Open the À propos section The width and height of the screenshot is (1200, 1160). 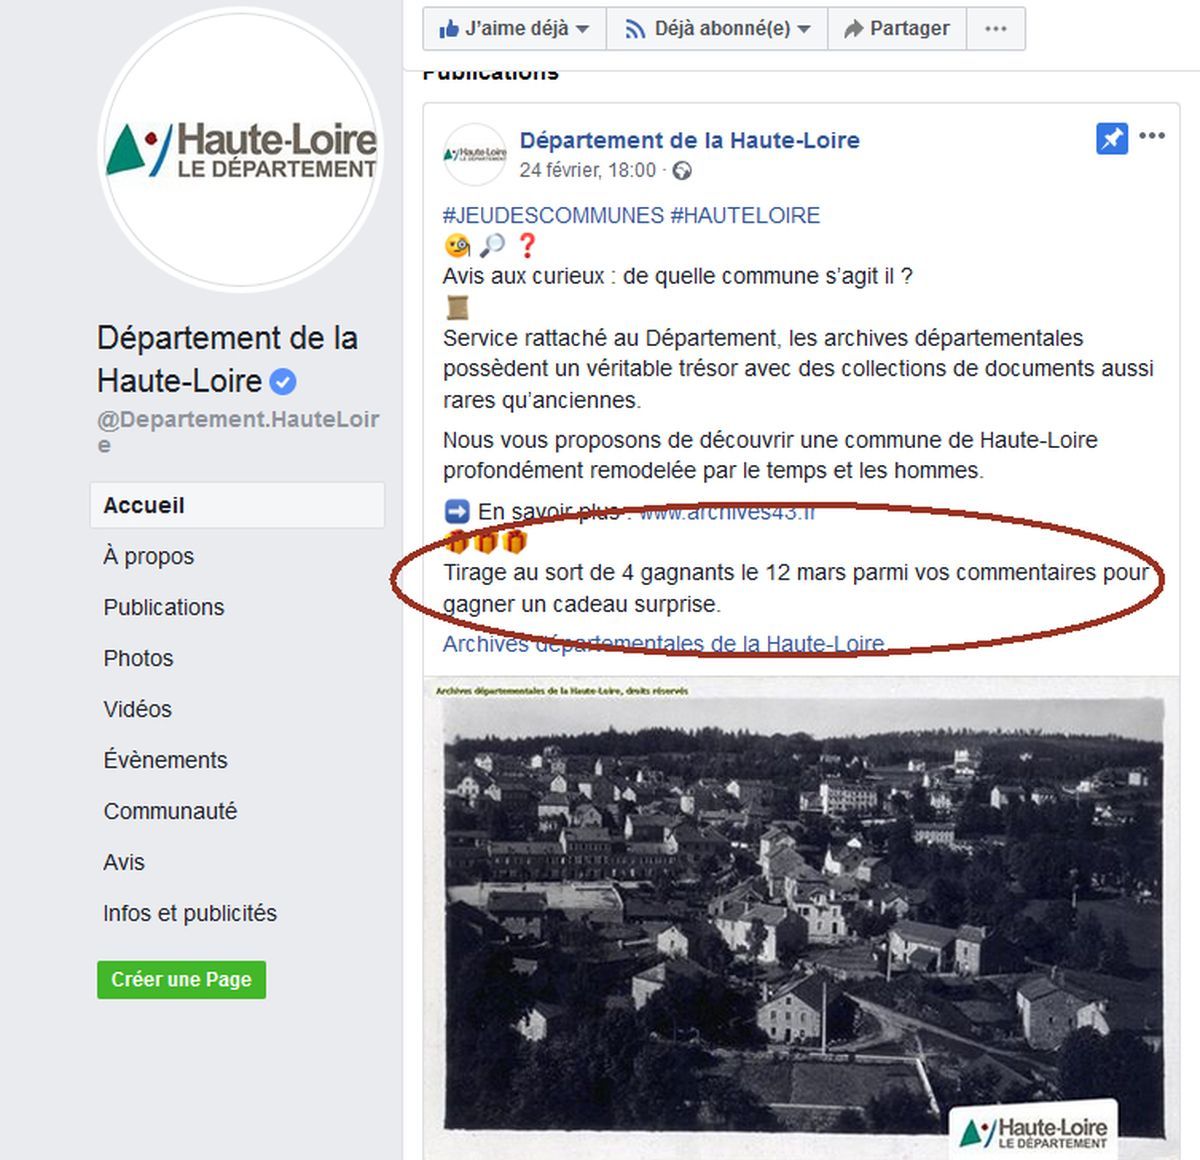click(x=148, y=556)
